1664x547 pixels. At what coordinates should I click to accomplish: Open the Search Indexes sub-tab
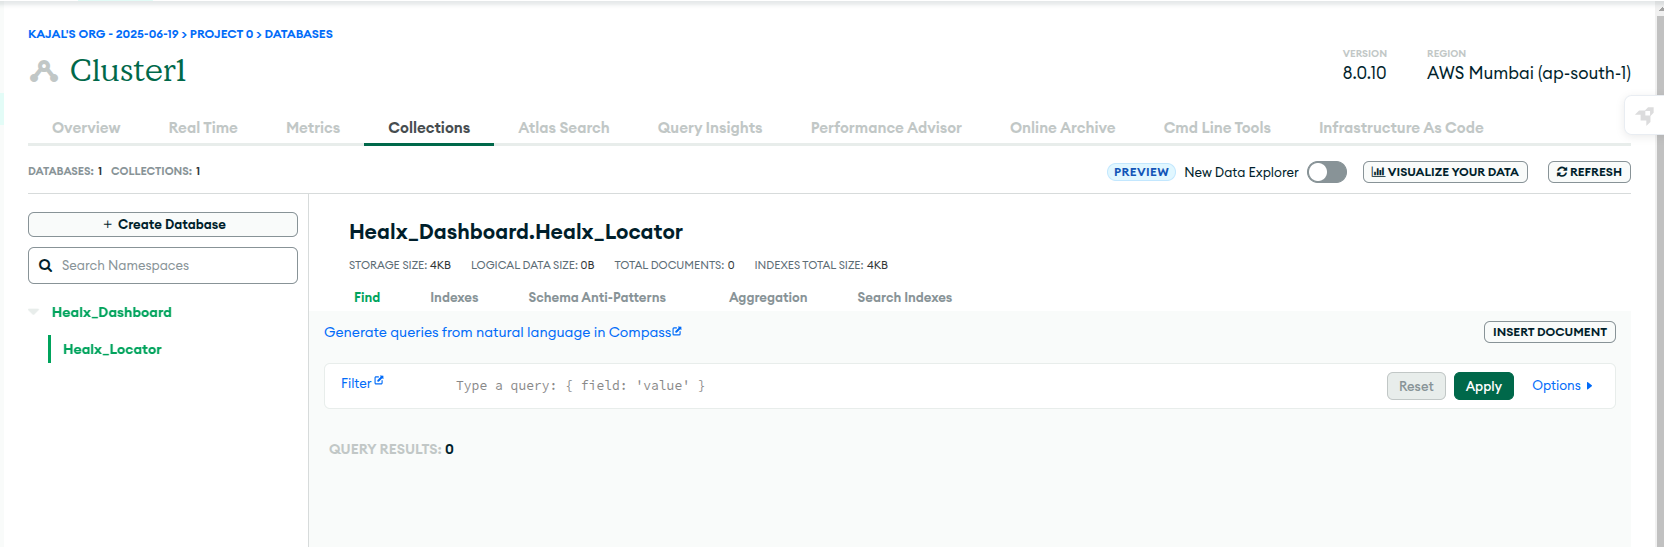pos(904,297)
